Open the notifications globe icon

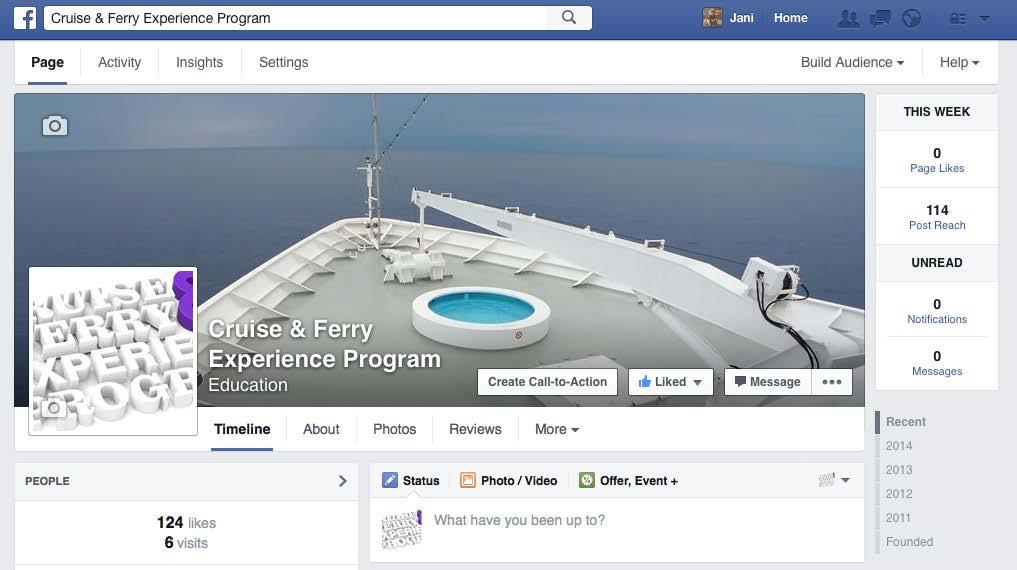coord(911,18)
